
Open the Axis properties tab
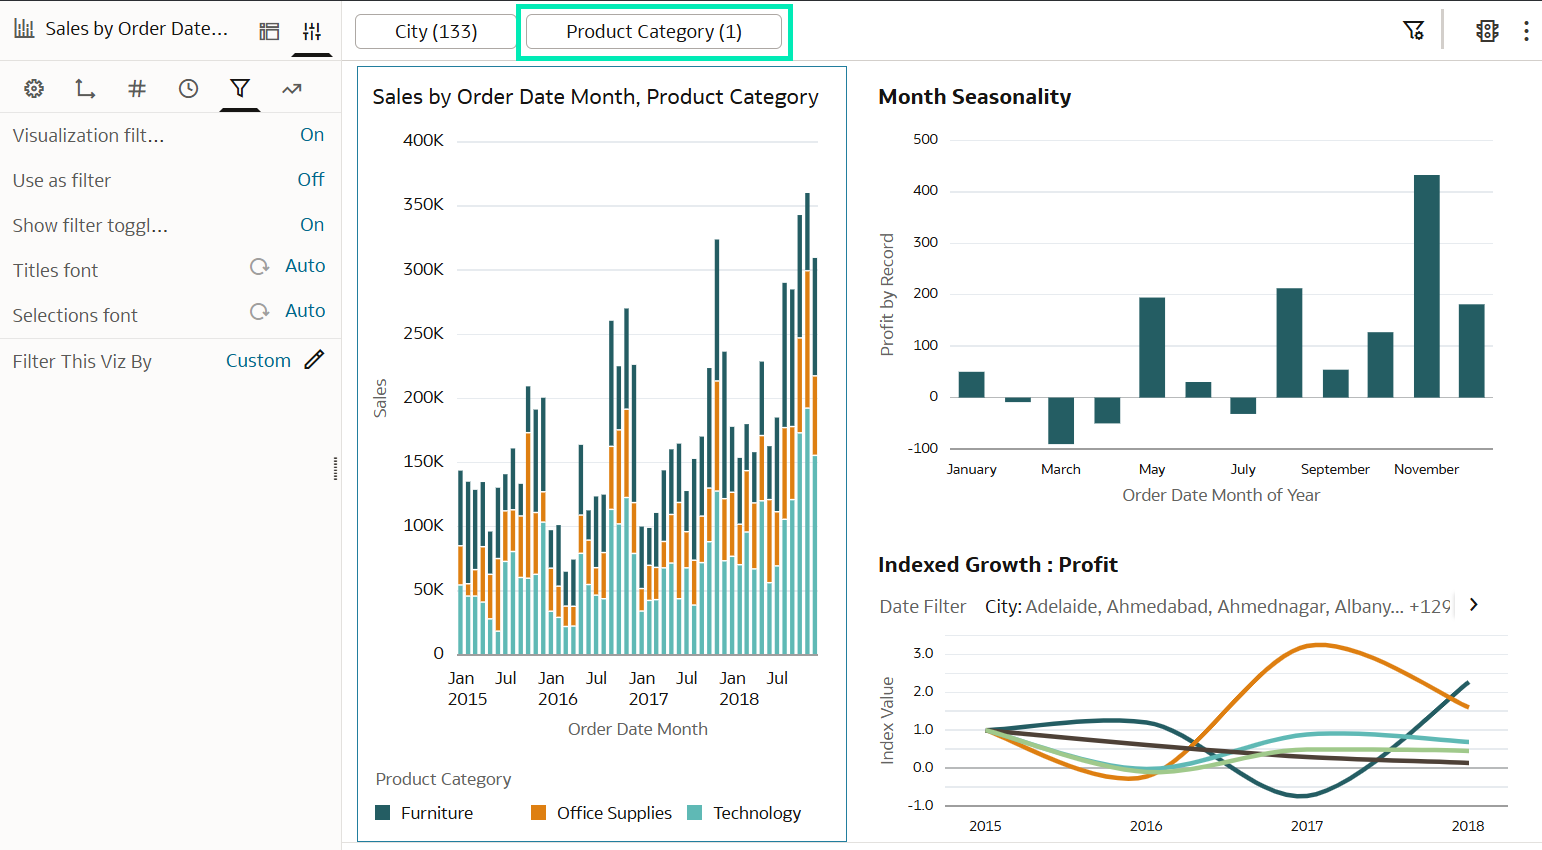coord(85,89)
